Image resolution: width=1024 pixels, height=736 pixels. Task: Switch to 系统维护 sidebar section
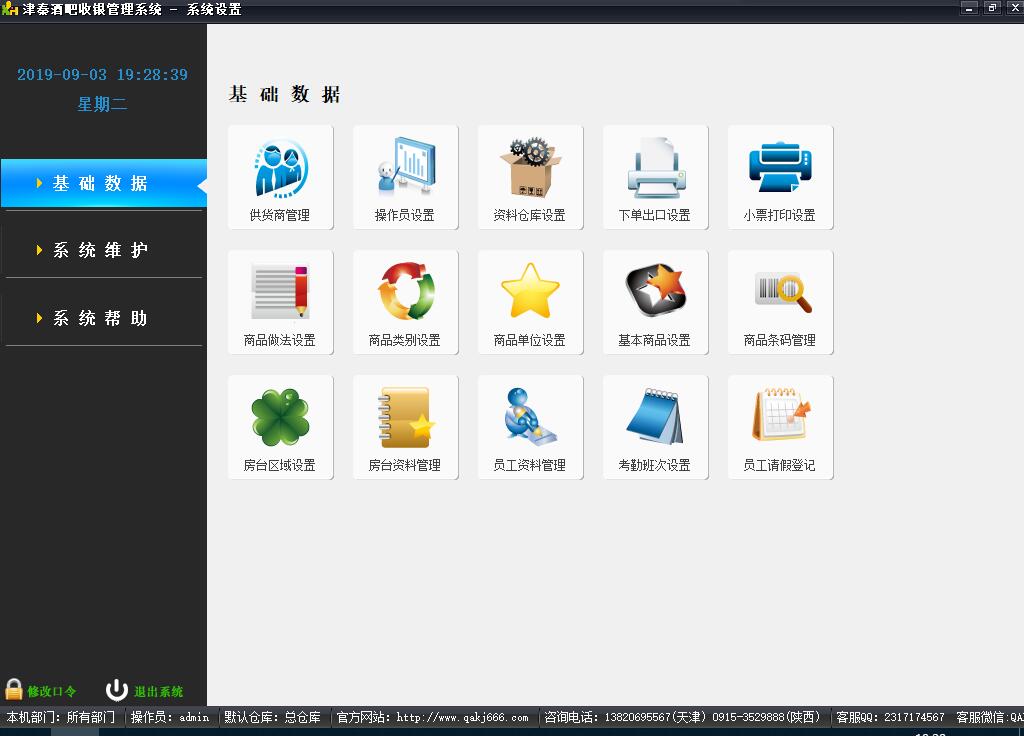tap(101, 250)
